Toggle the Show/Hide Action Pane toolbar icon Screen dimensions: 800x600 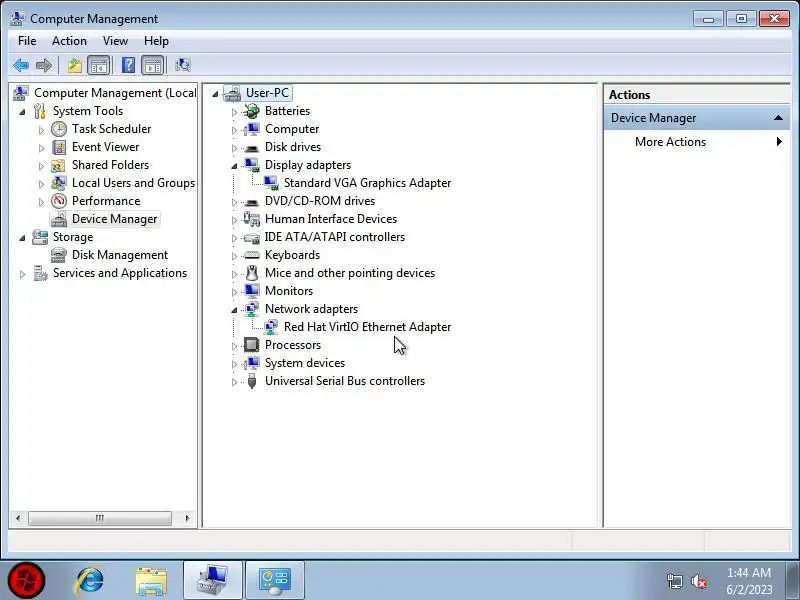pyautogui.click(x=153, y=65)
